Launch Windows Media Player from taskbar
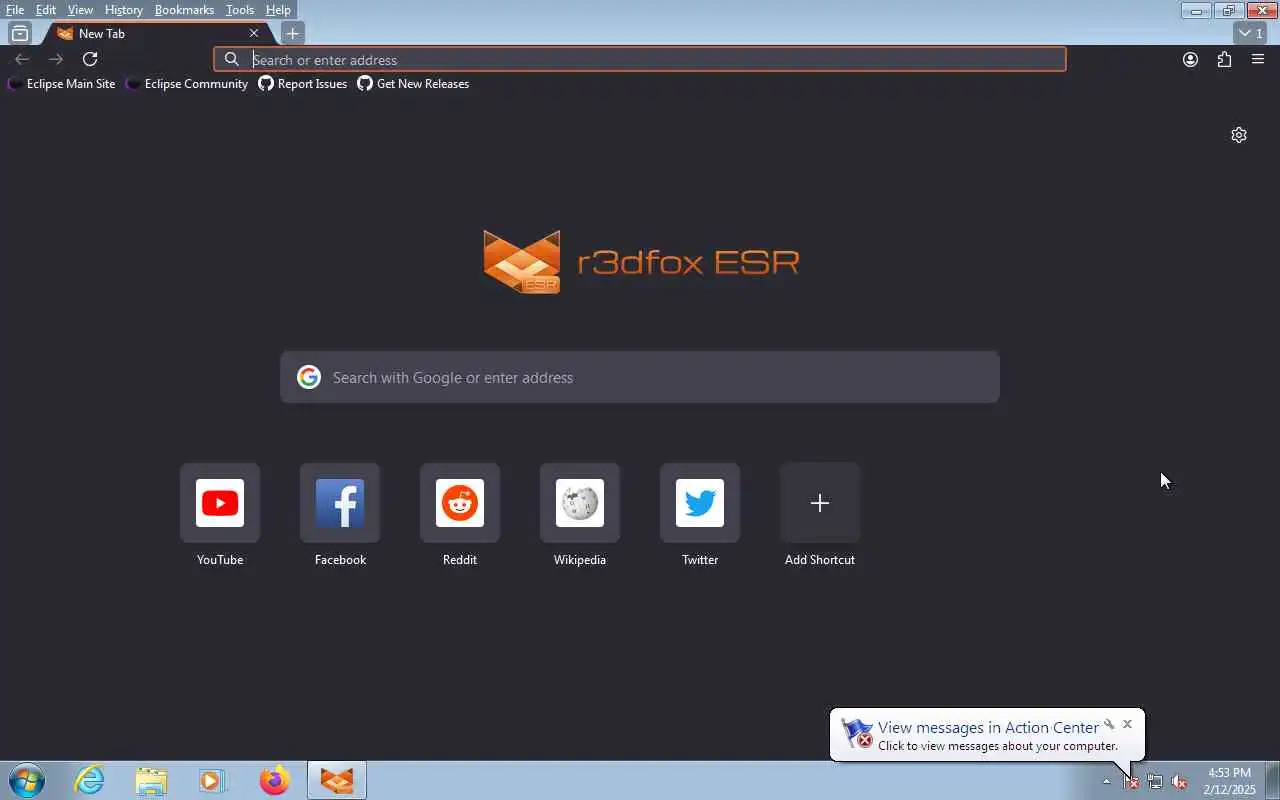 pos(212,780)
